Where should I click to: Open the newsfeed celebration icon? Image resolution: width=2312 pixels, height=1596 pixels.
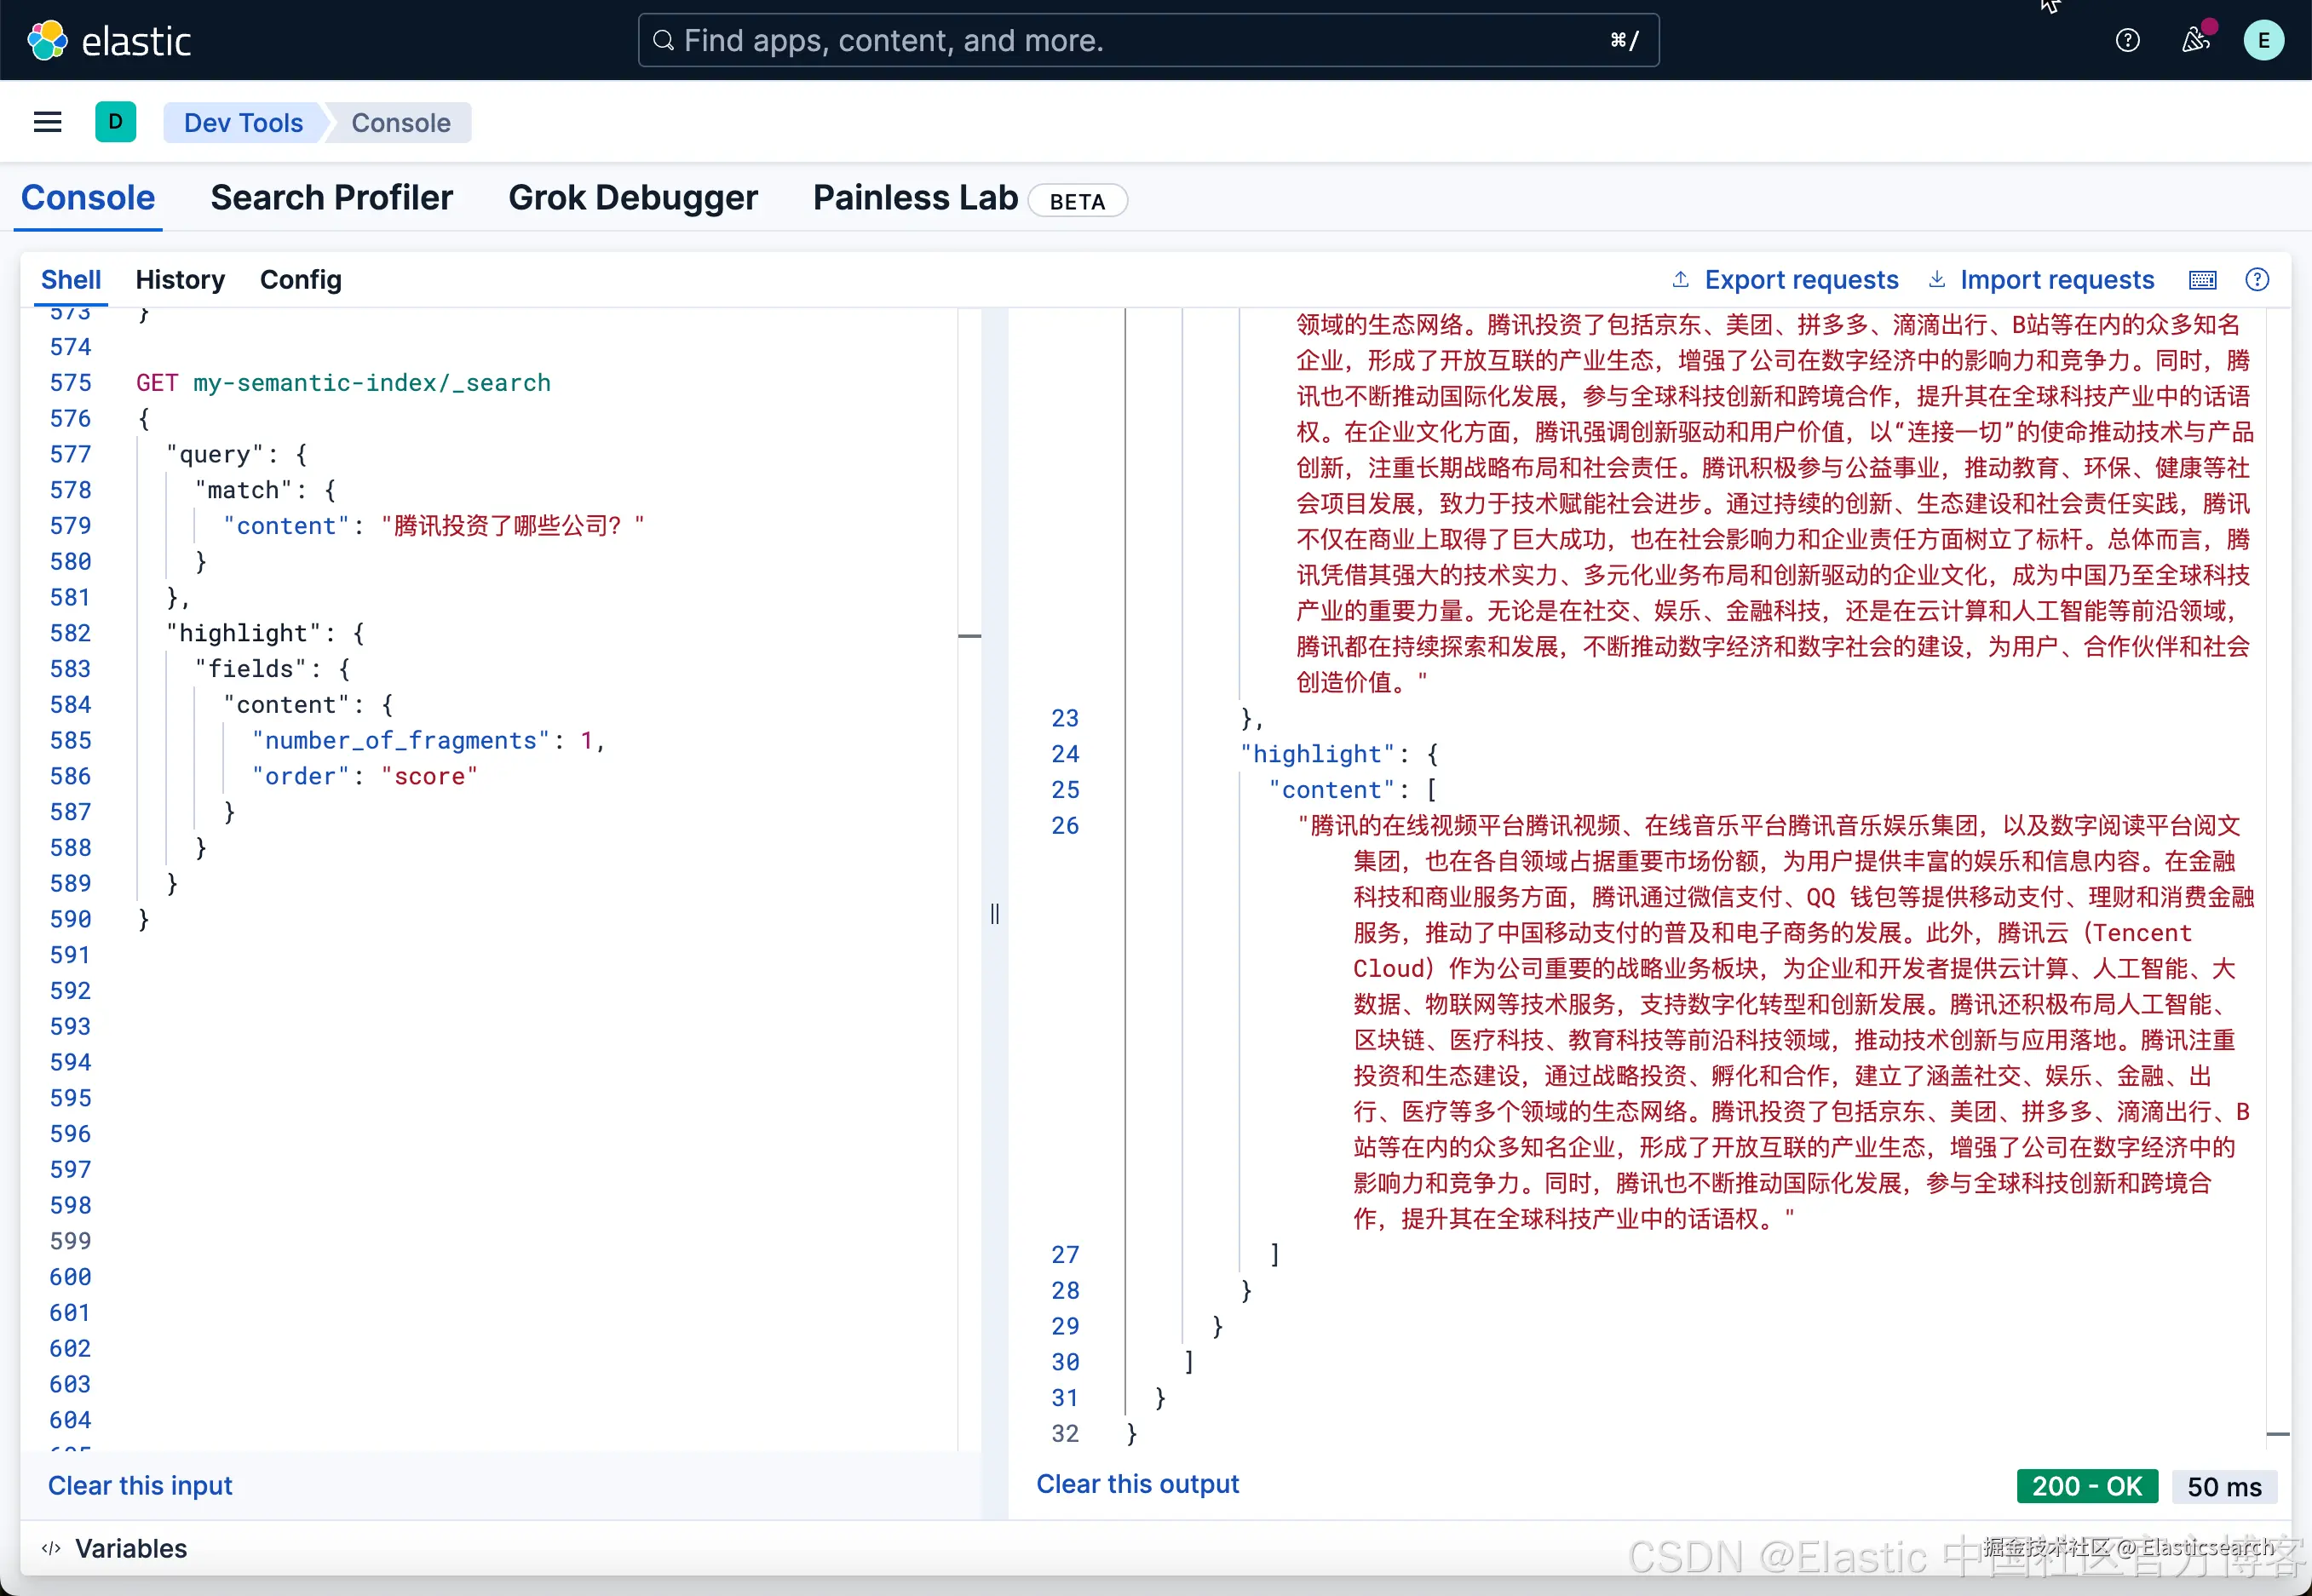[2194, 41]
